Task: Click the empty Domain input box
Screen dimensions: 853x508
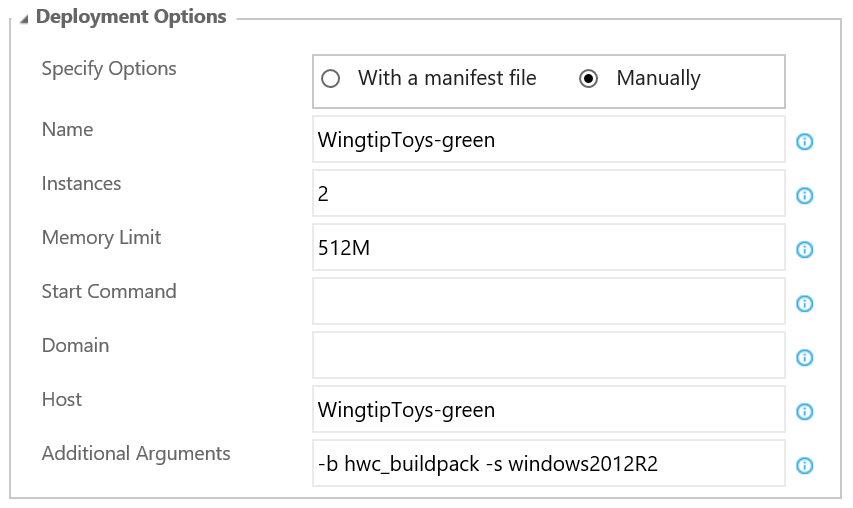Action: pyautogui.click(x=548, y=355)
